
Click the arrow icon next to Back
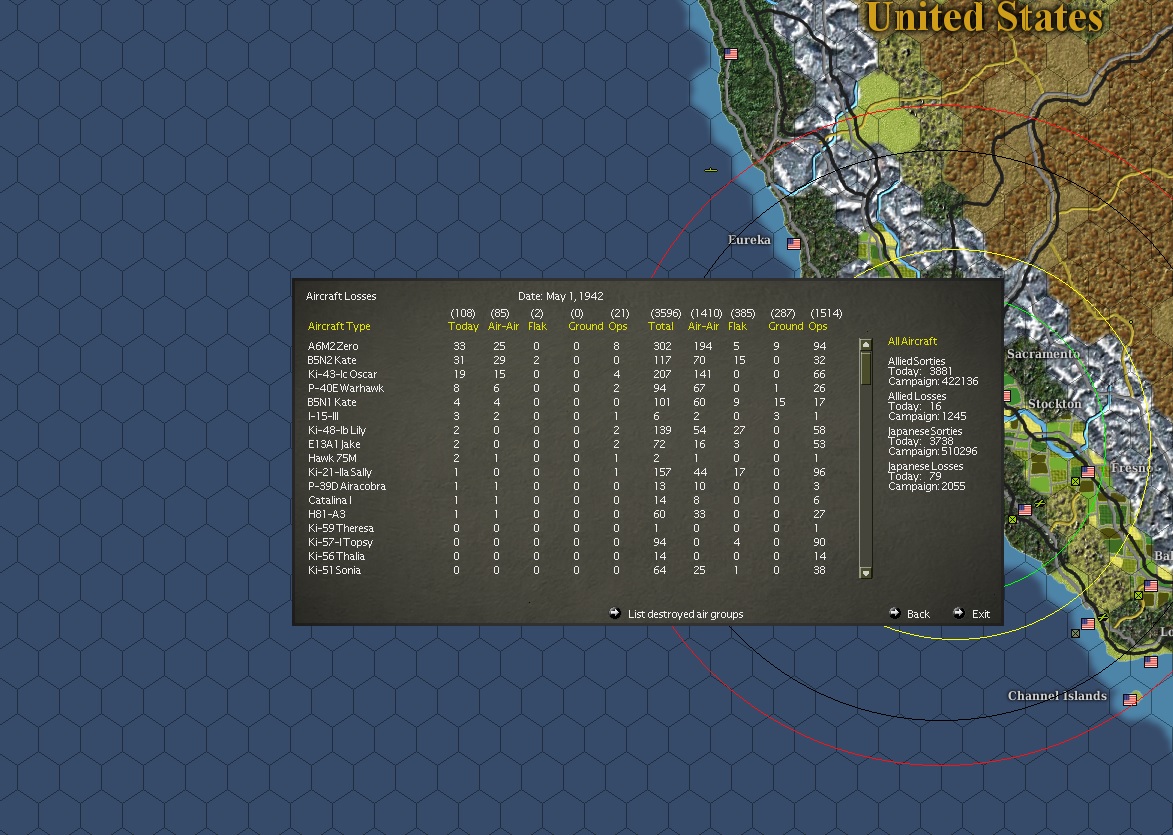[894, 613]
